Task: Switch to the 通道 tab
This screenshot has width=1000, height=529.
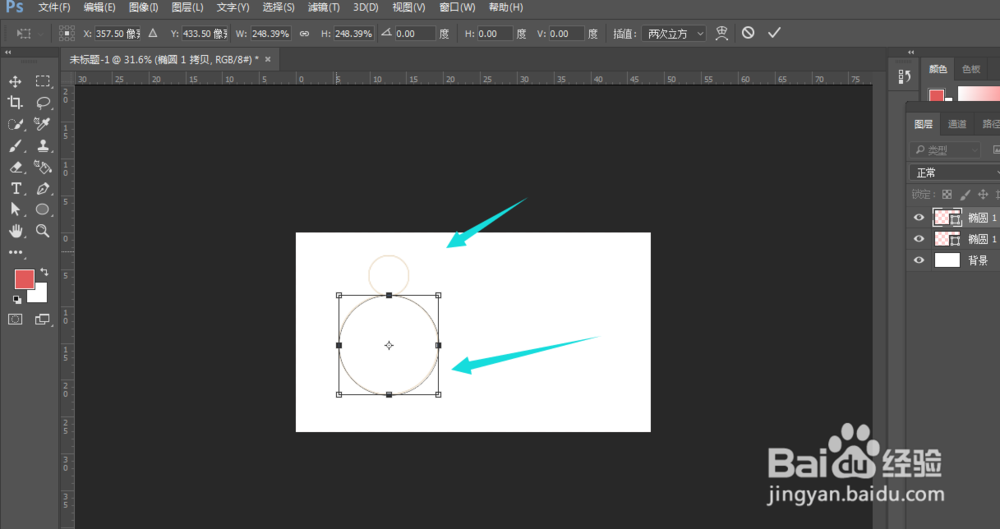Action: click(x=957, y=124)
